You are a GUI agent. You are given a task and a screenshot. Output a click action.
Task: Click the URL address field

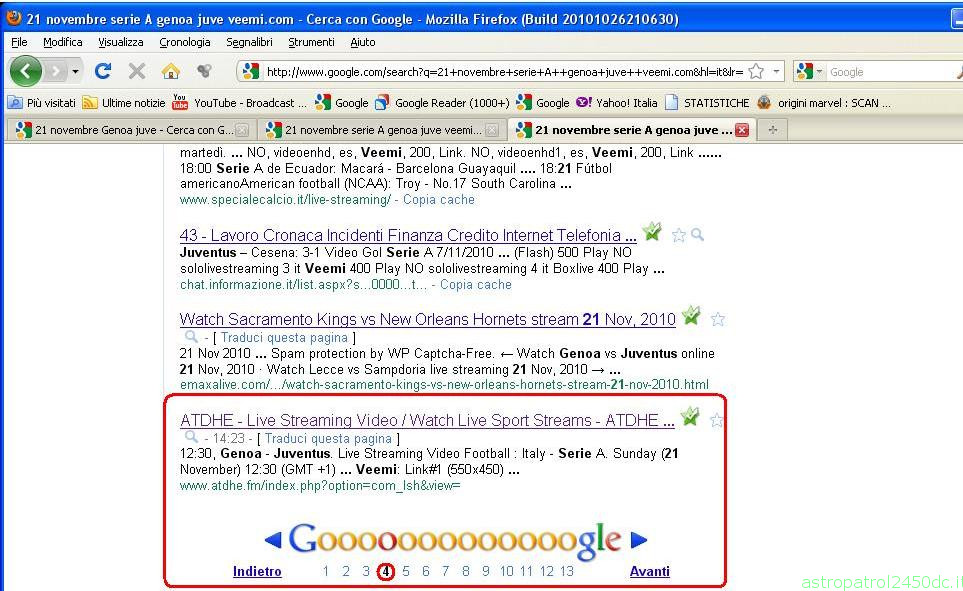click(504, 72)
